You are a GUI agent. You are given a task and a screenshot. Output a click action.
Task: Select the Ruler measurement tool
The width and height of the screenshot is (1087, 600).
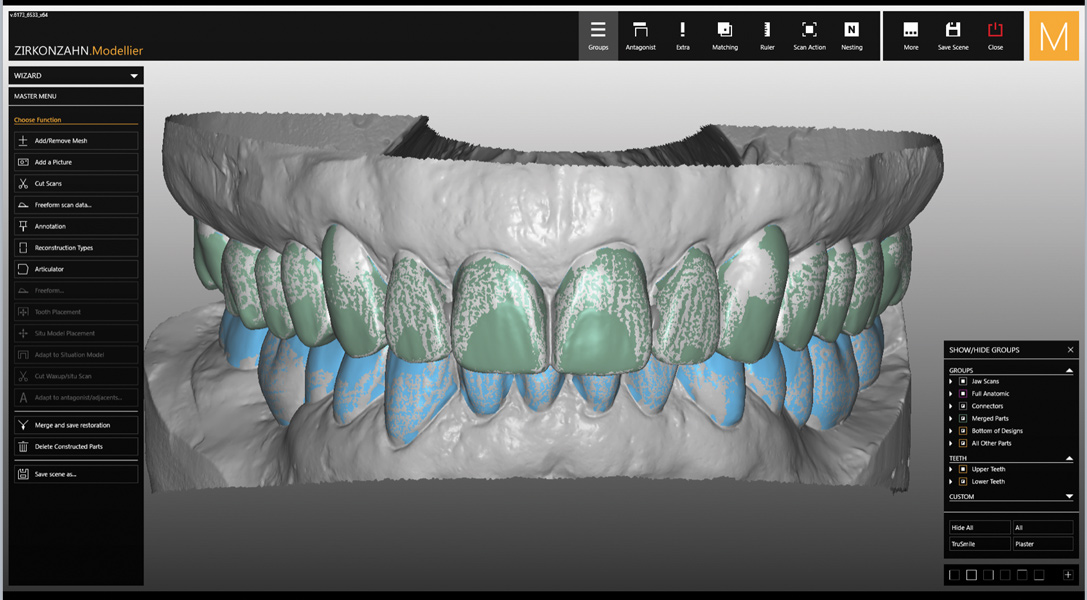click(767, 35)
